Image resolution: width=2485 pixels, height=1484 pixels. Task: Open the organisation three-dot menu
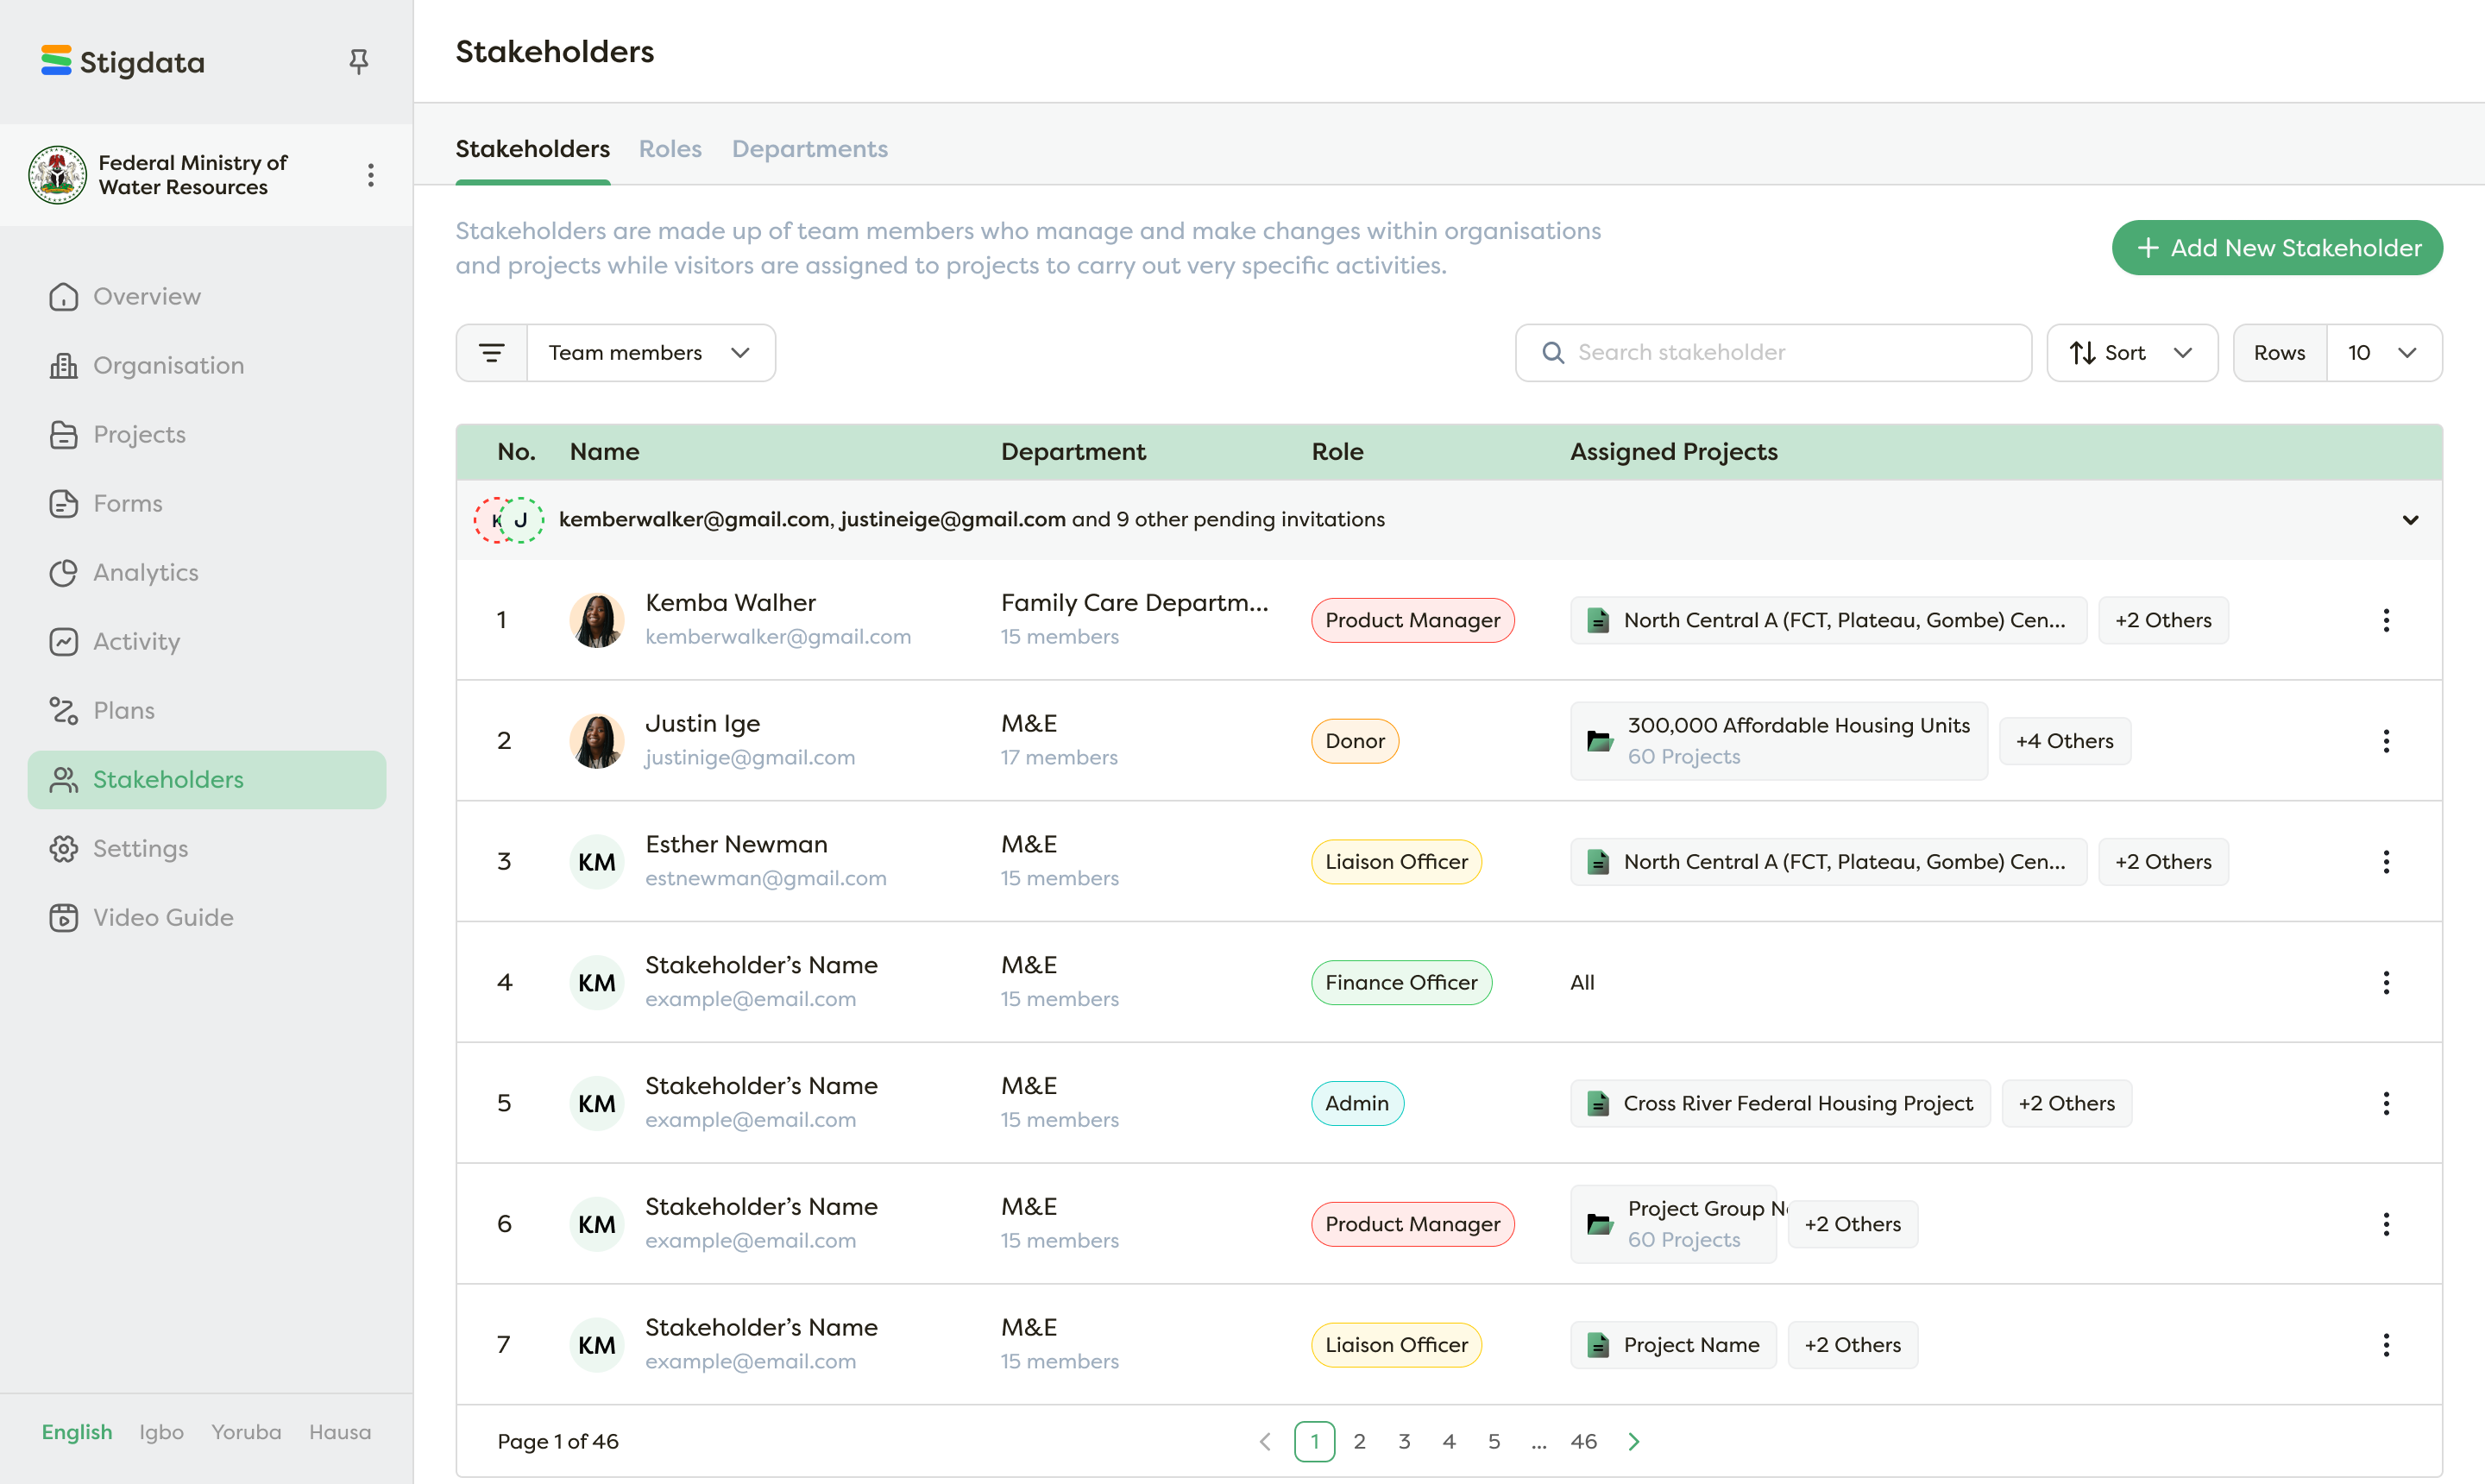371,175
